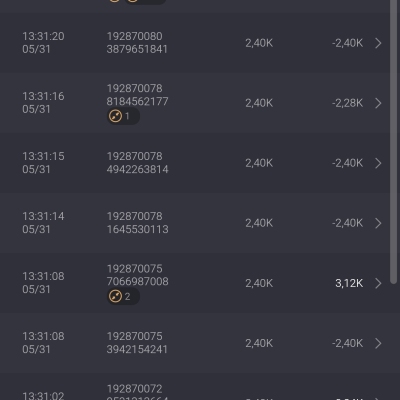Screen dimensions: 400x400
Task: Click the -2,28K loss amount
Action: 347,103
